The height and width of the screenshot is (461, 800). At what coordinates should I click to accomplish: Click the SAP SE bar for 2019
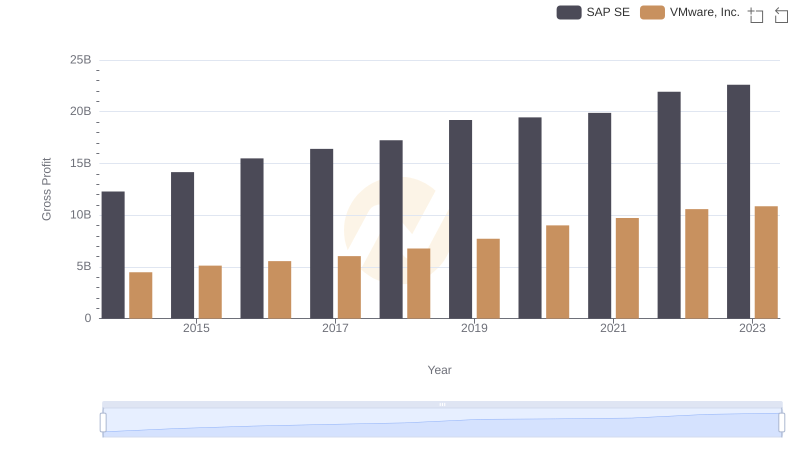click(461, 219)
